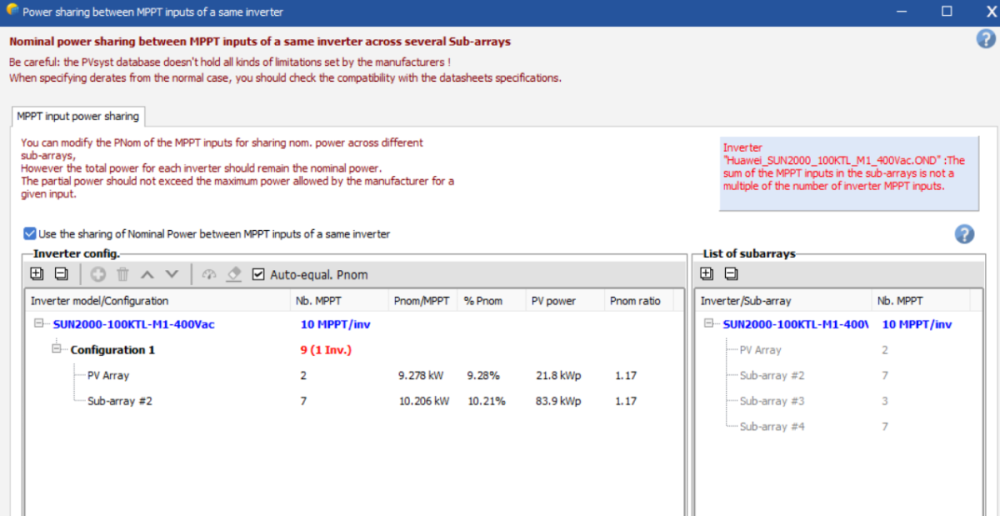Viewport: 1000px width, 516px height.
Task: Uncheck sharing of Nominal Power between MPPT inputs
Action: [30, 234]
